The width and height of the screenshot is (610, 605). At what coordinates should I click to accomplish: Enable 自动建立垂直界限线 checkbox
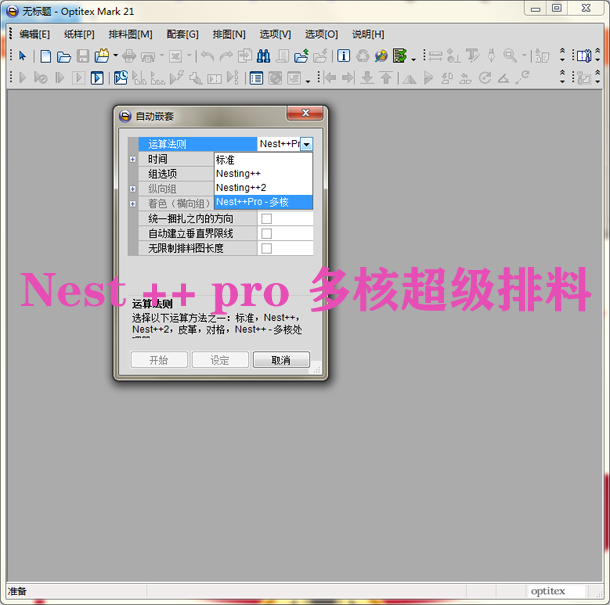(x=266, y=233)
